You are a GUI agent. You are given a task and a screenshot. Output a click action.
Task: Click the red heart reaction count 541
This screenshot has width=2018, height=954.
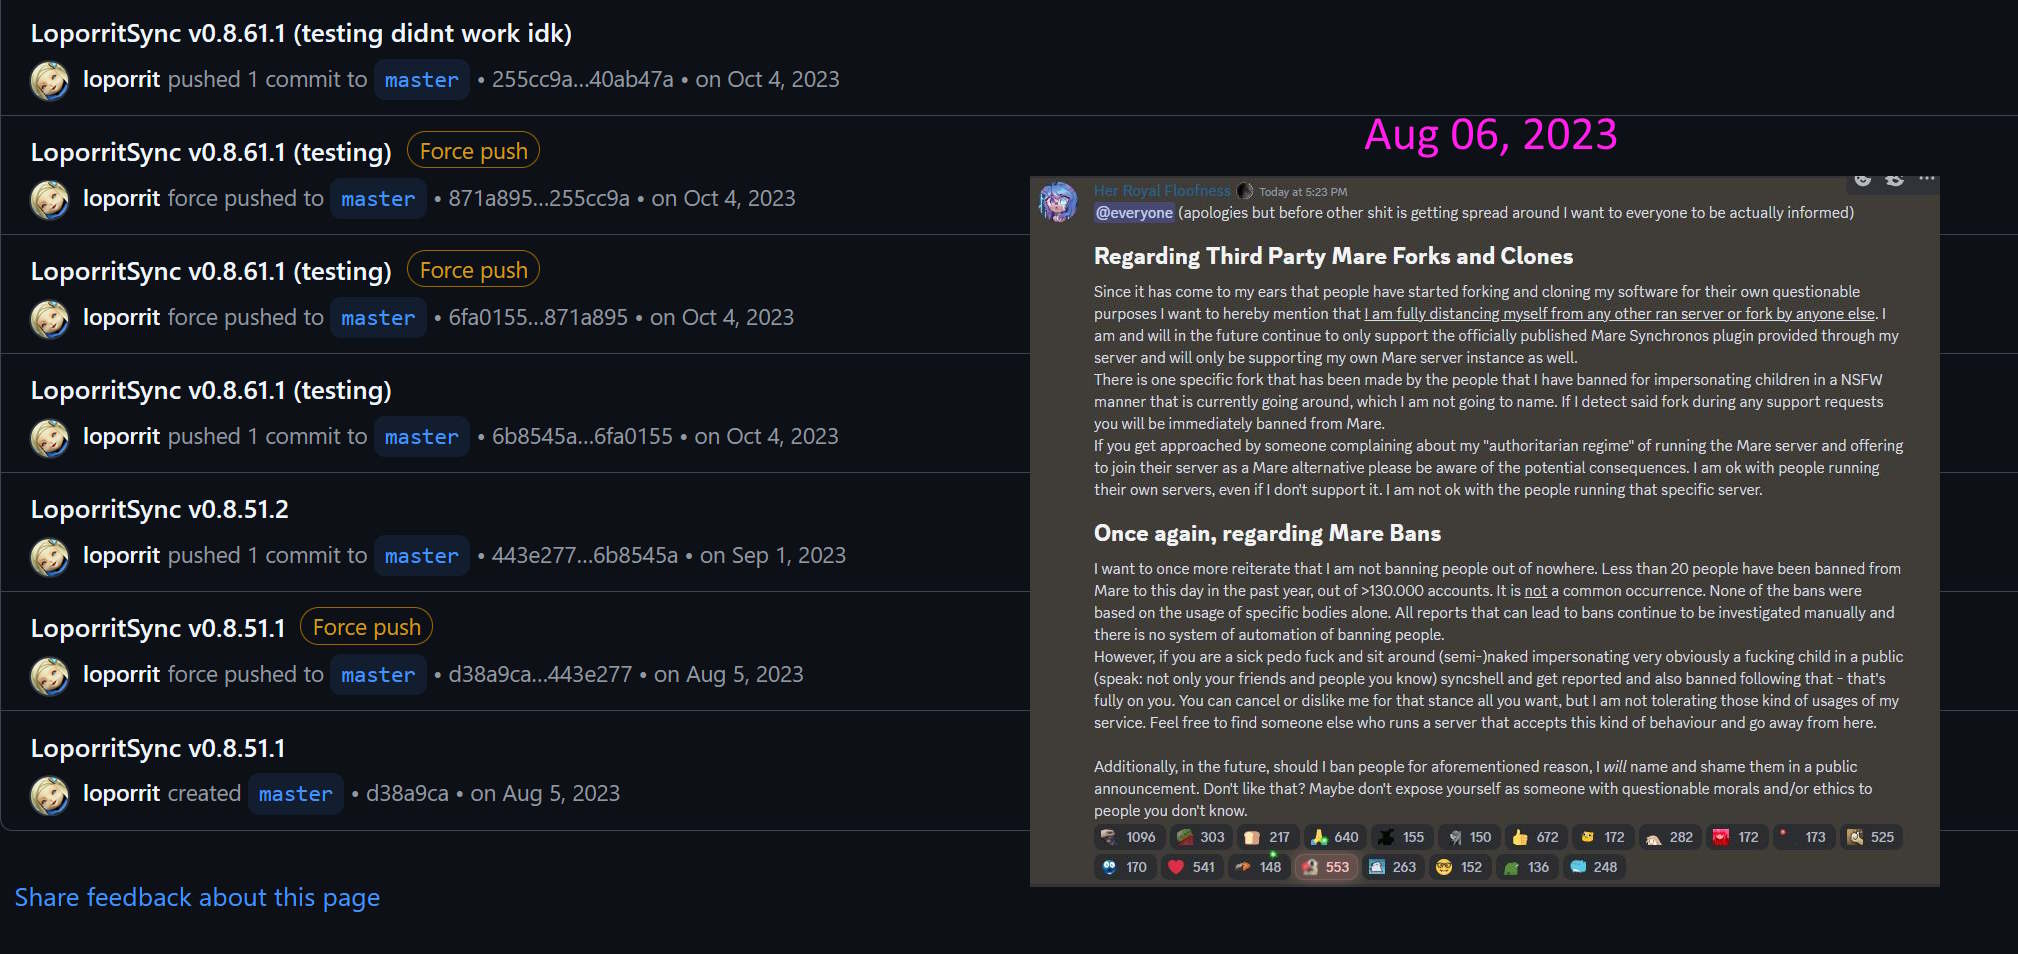[1191, 867]
